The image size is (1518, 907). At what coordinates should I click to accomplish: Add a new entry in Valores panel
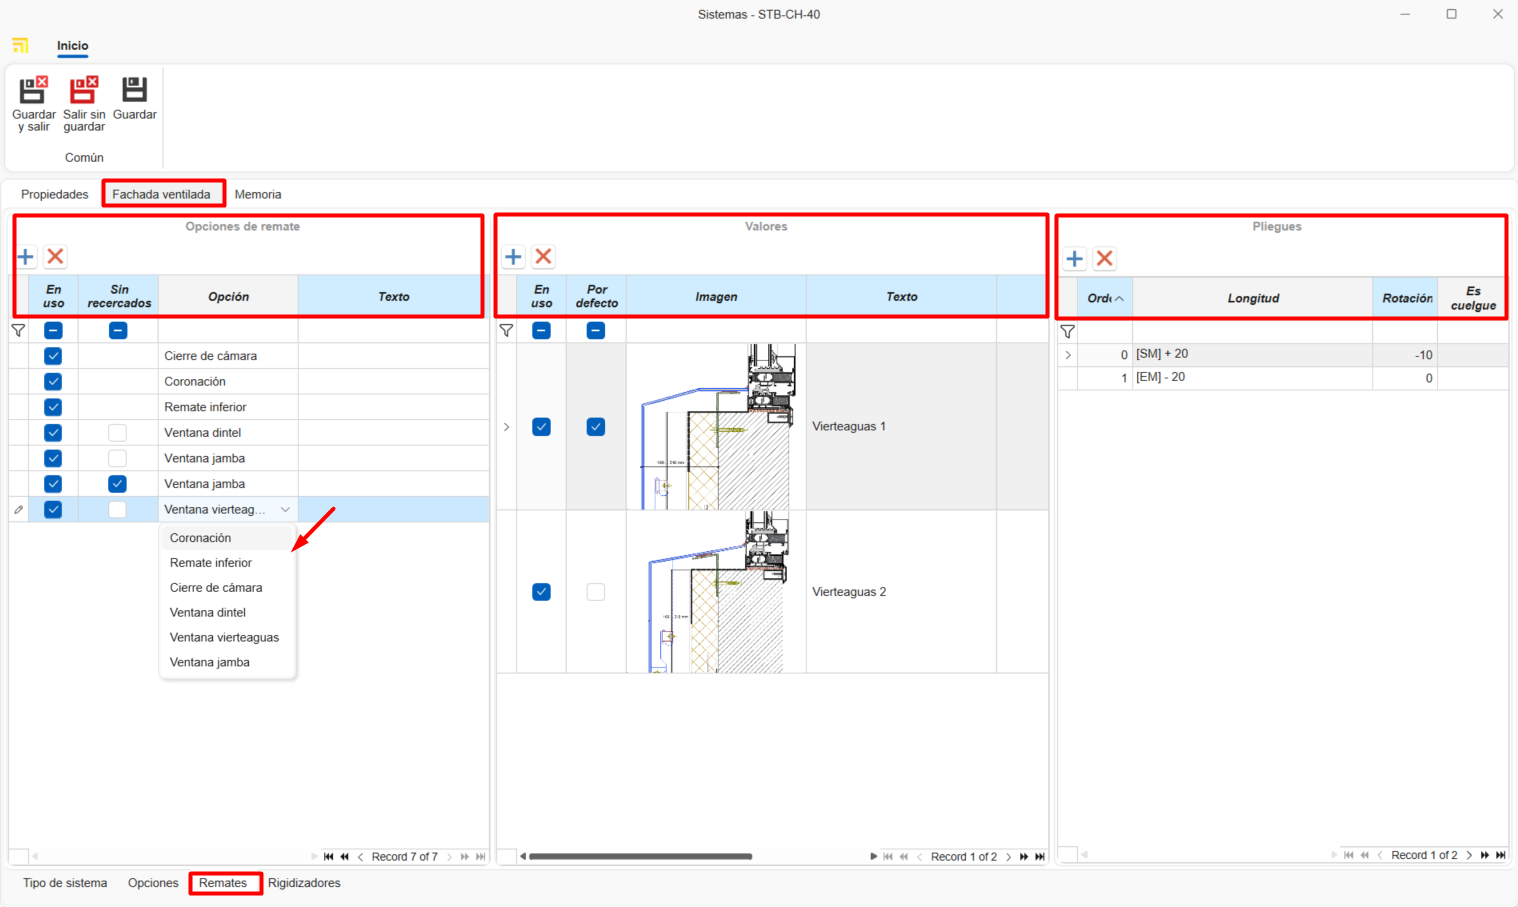(x=513, y=257)
